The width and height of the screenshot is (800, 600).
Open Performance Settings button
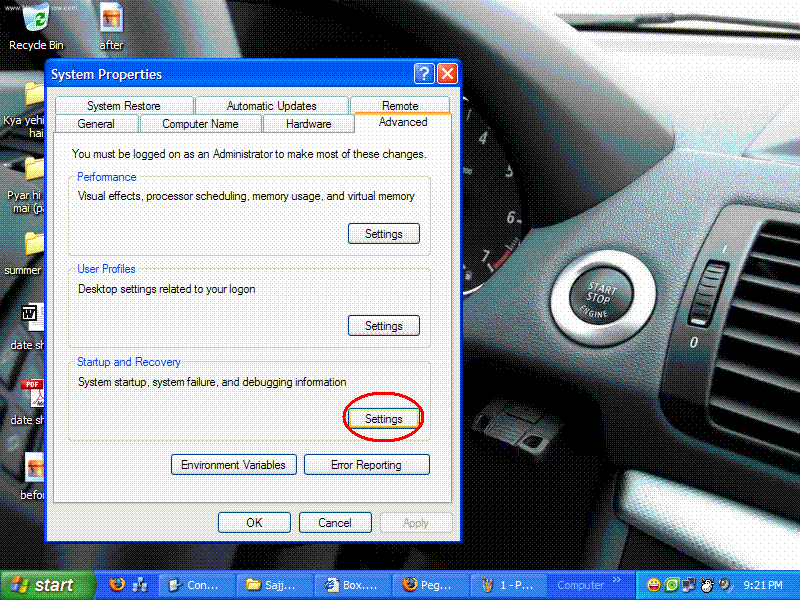[x=383, y=234]
